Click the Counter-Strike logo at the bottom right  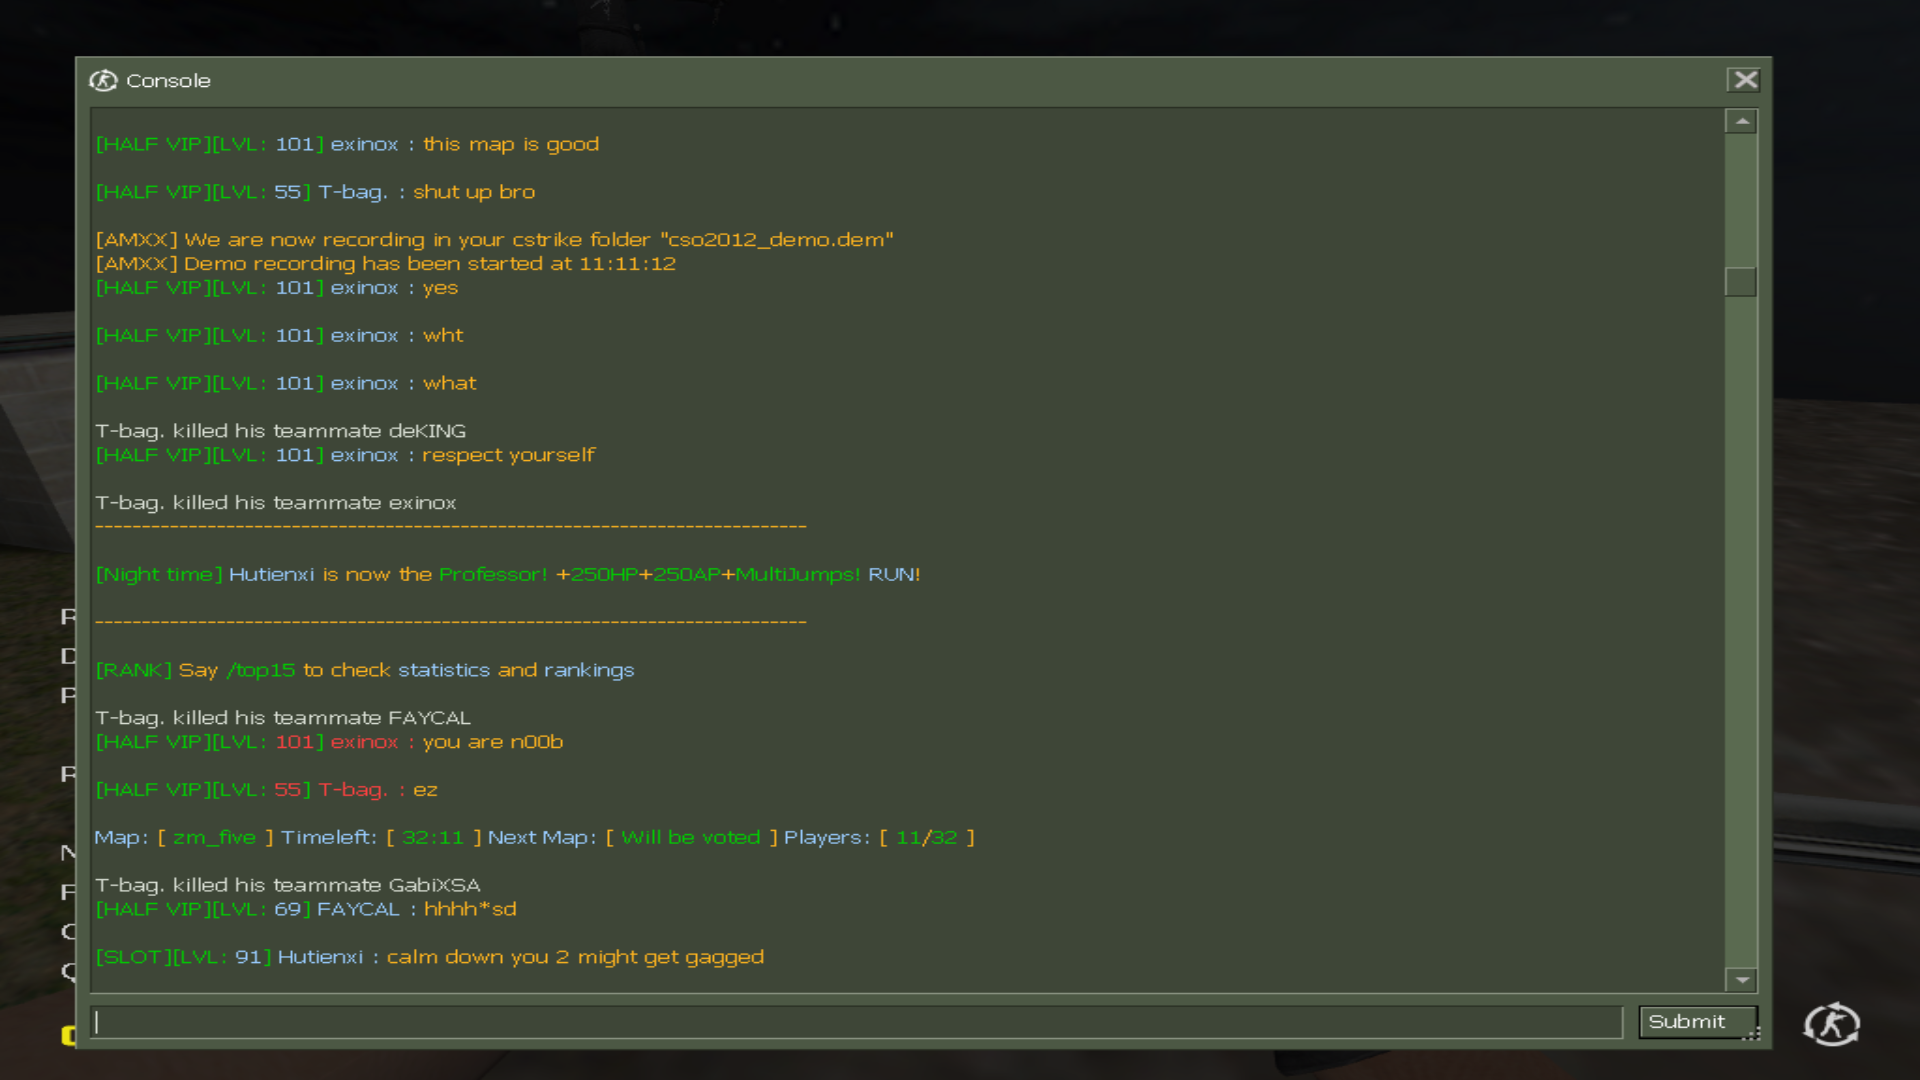1831,1024
